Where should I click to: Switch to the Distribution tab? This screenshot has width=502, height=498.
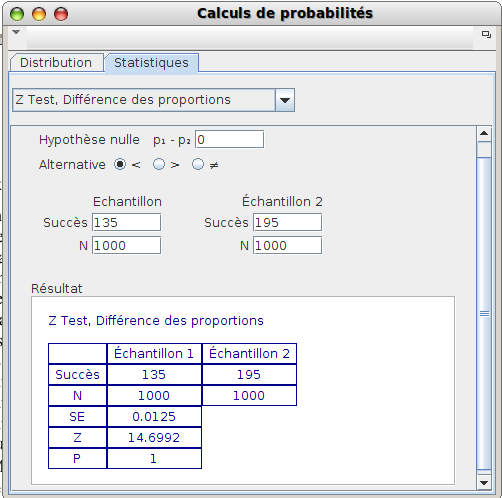click(x=56, y=63)
